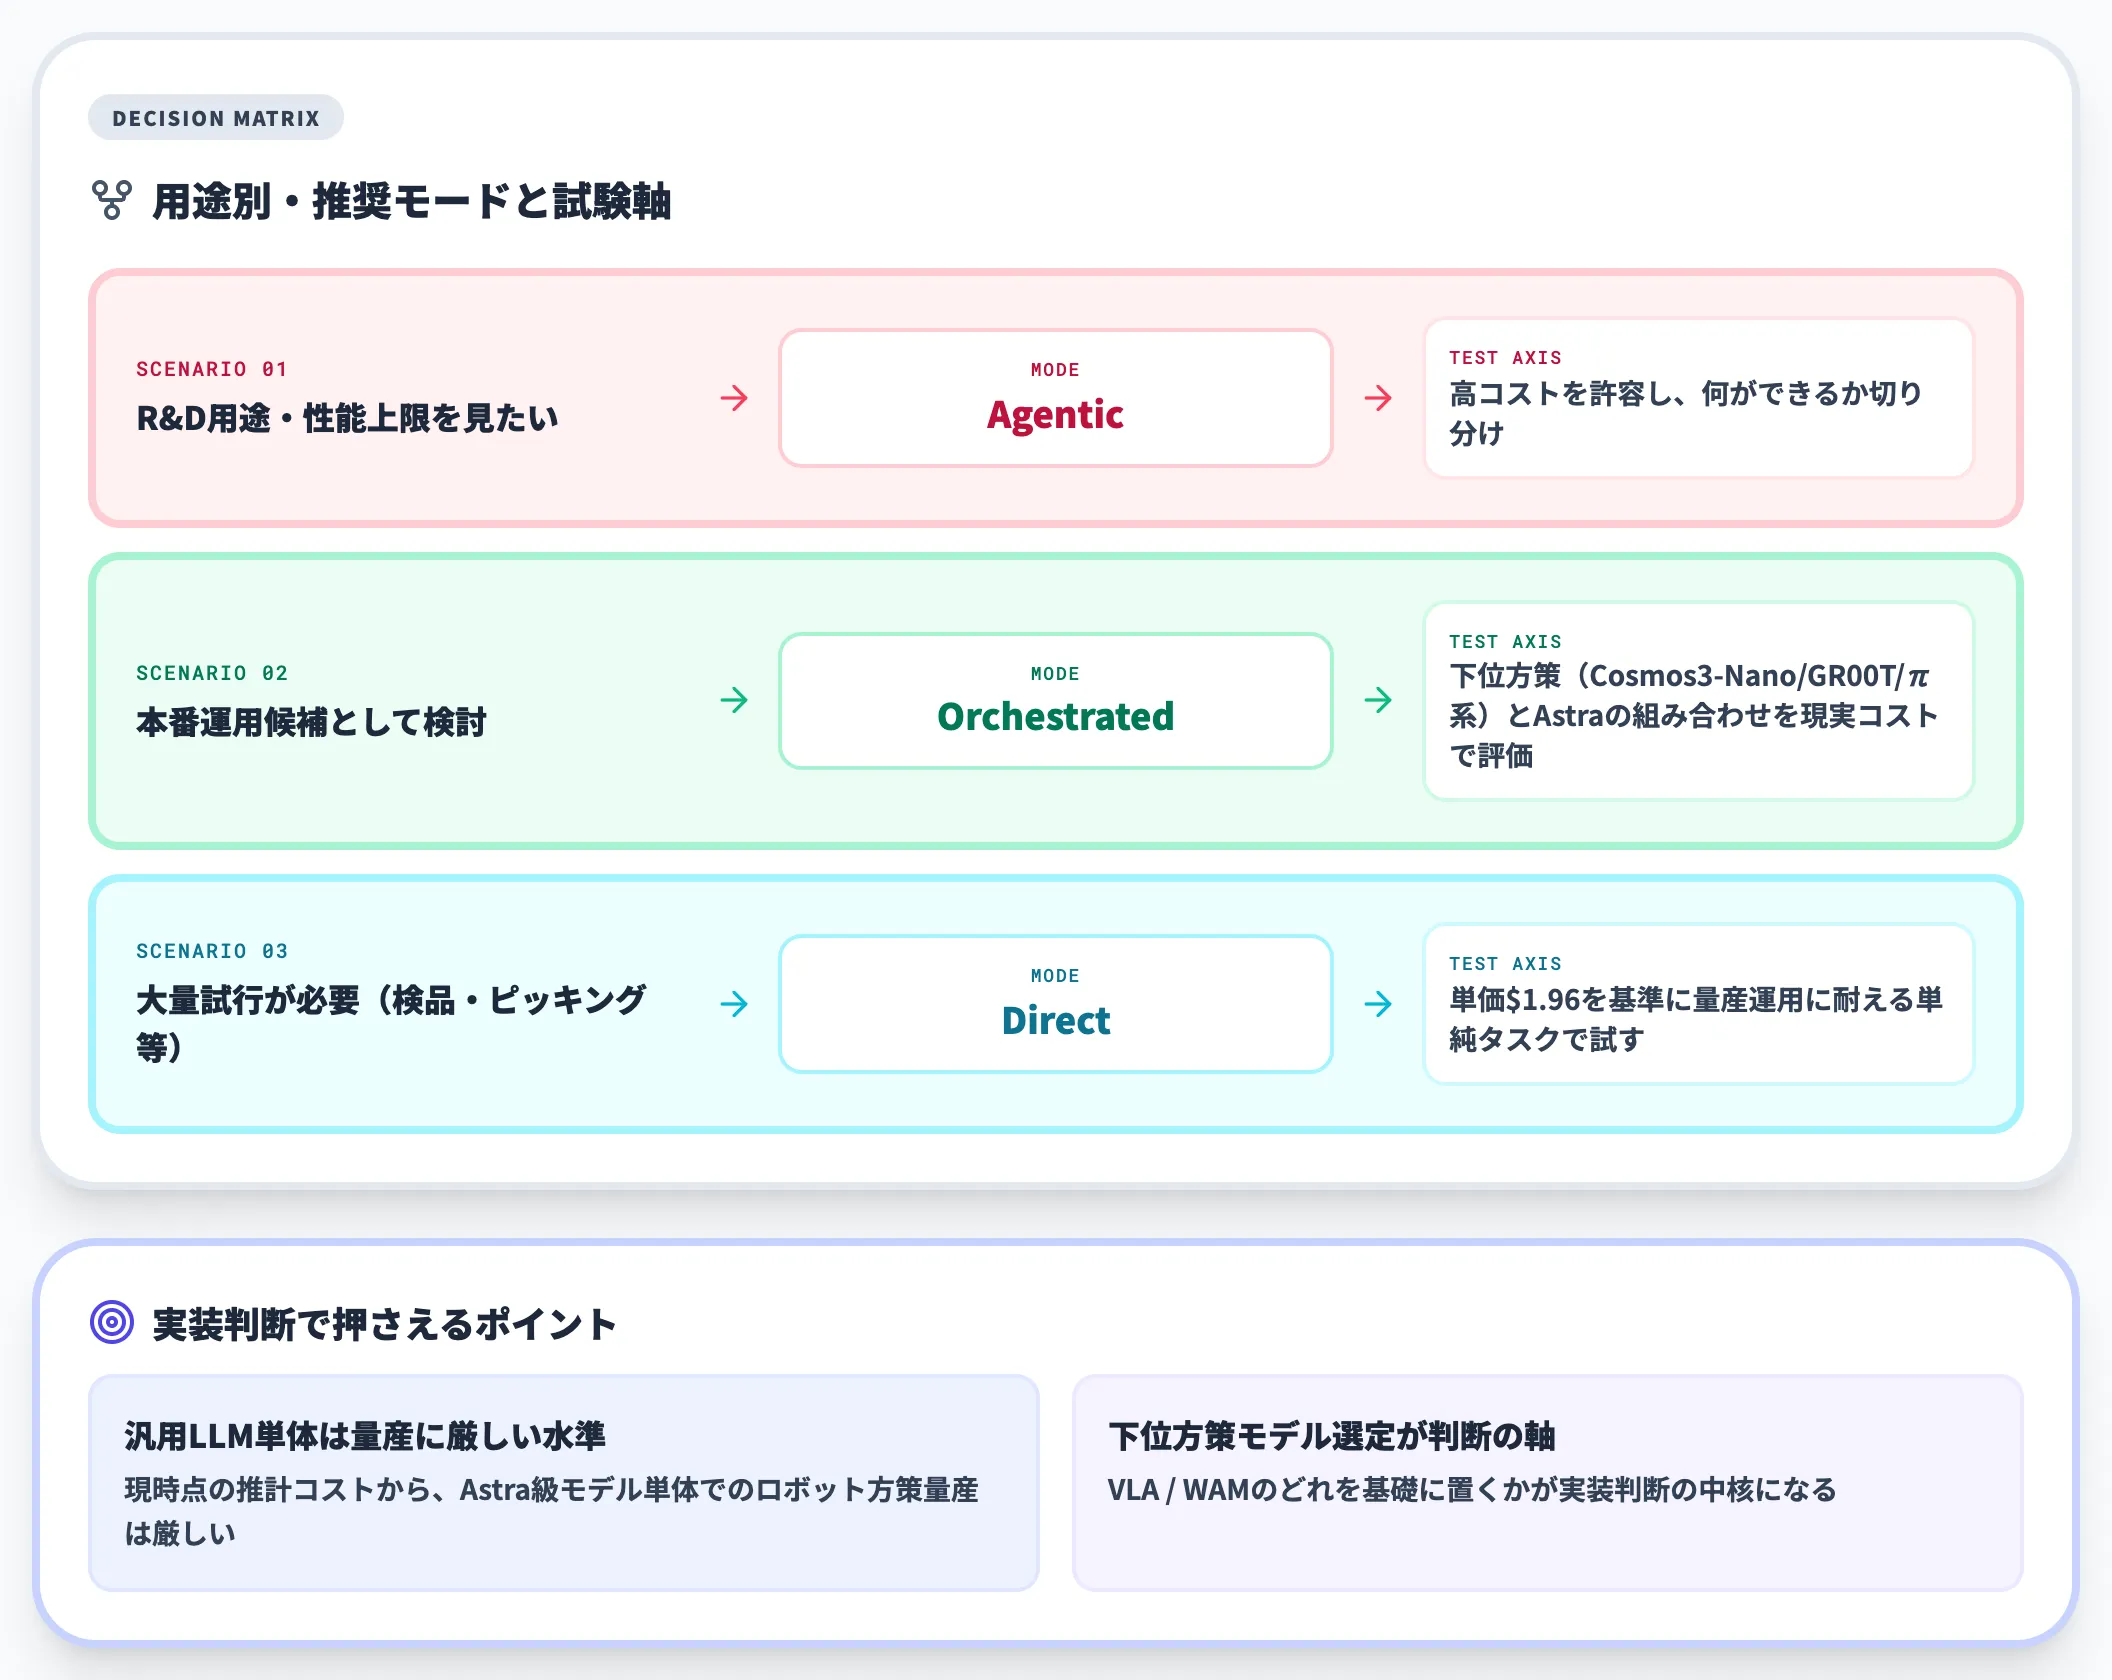
Task: Select the Direct mode card
Action: click(1055, 1003)
